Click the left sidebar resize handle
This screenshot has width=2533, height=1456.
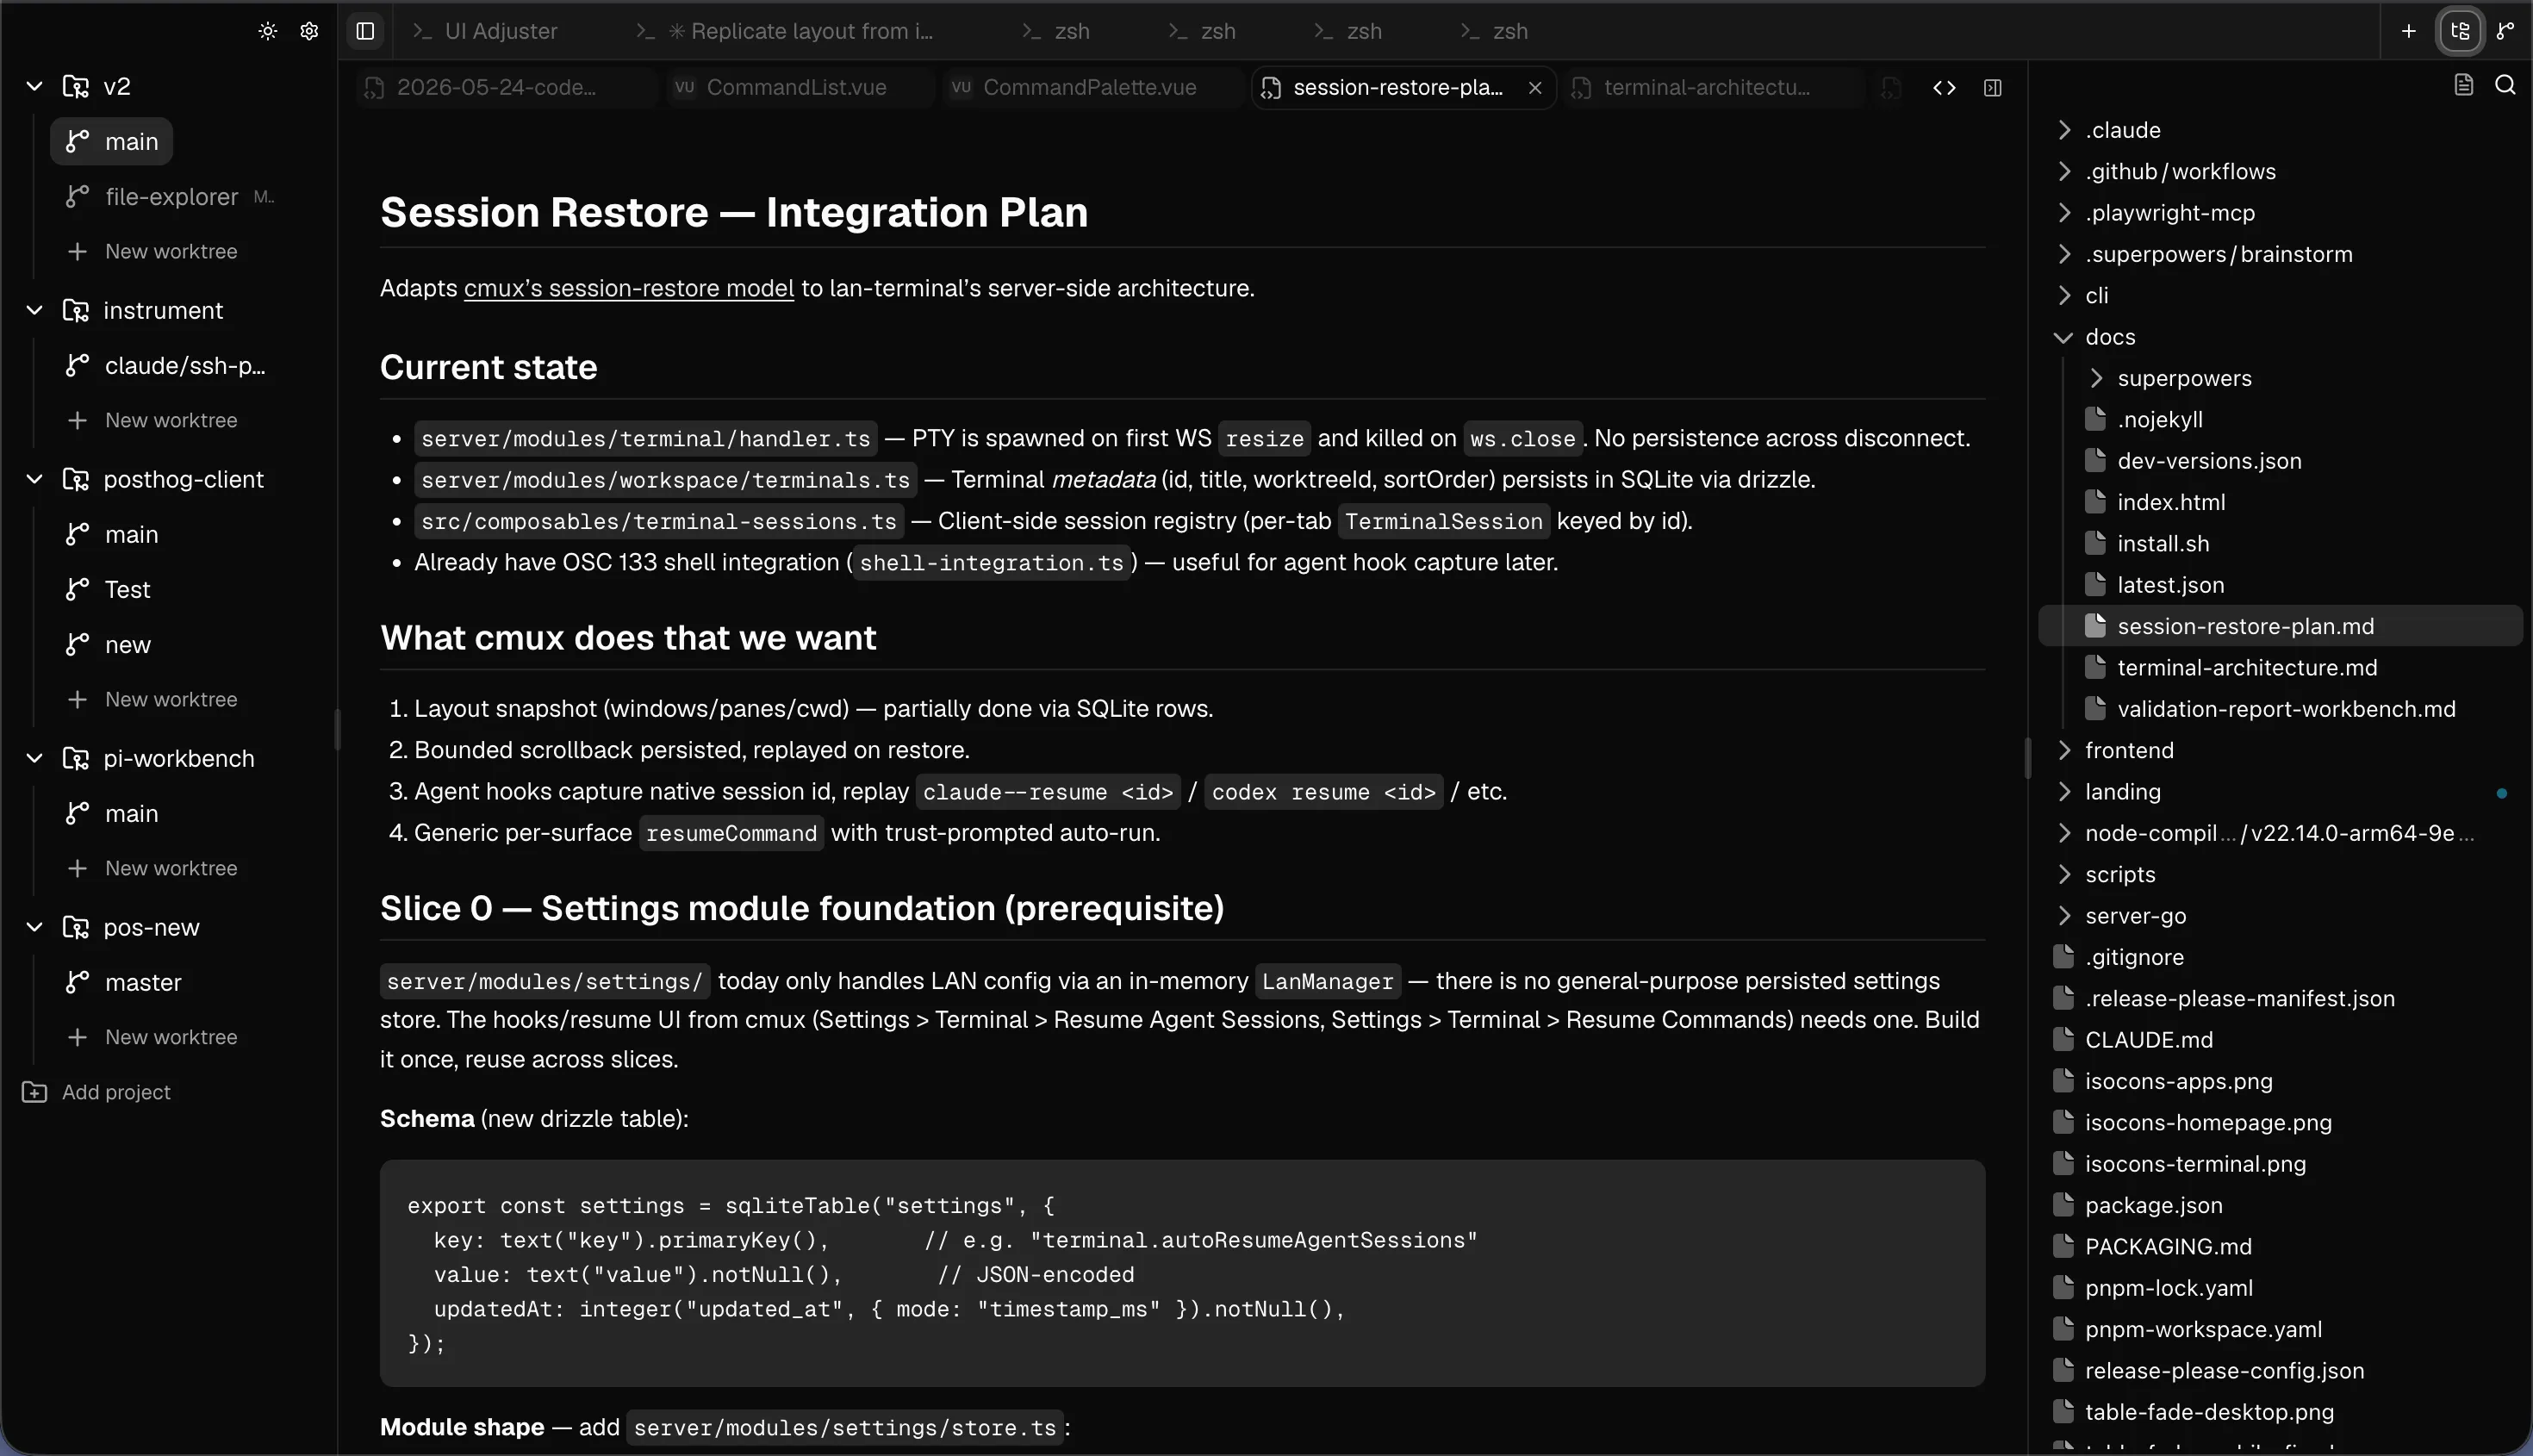click(x=337, y=729)
